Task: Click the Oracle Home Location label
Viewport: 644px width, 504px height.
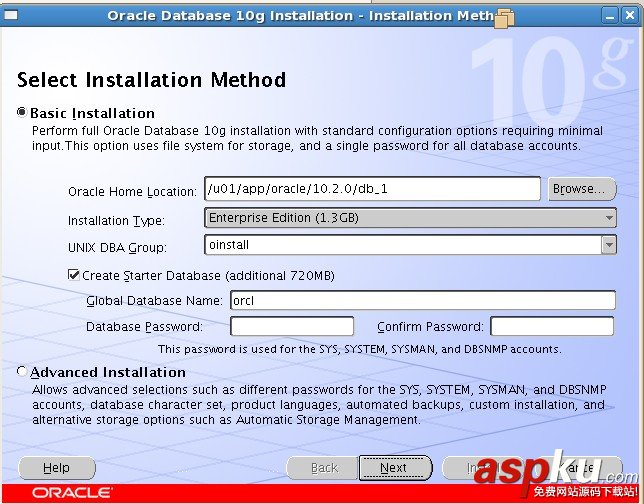Action: tap(132, 191)
